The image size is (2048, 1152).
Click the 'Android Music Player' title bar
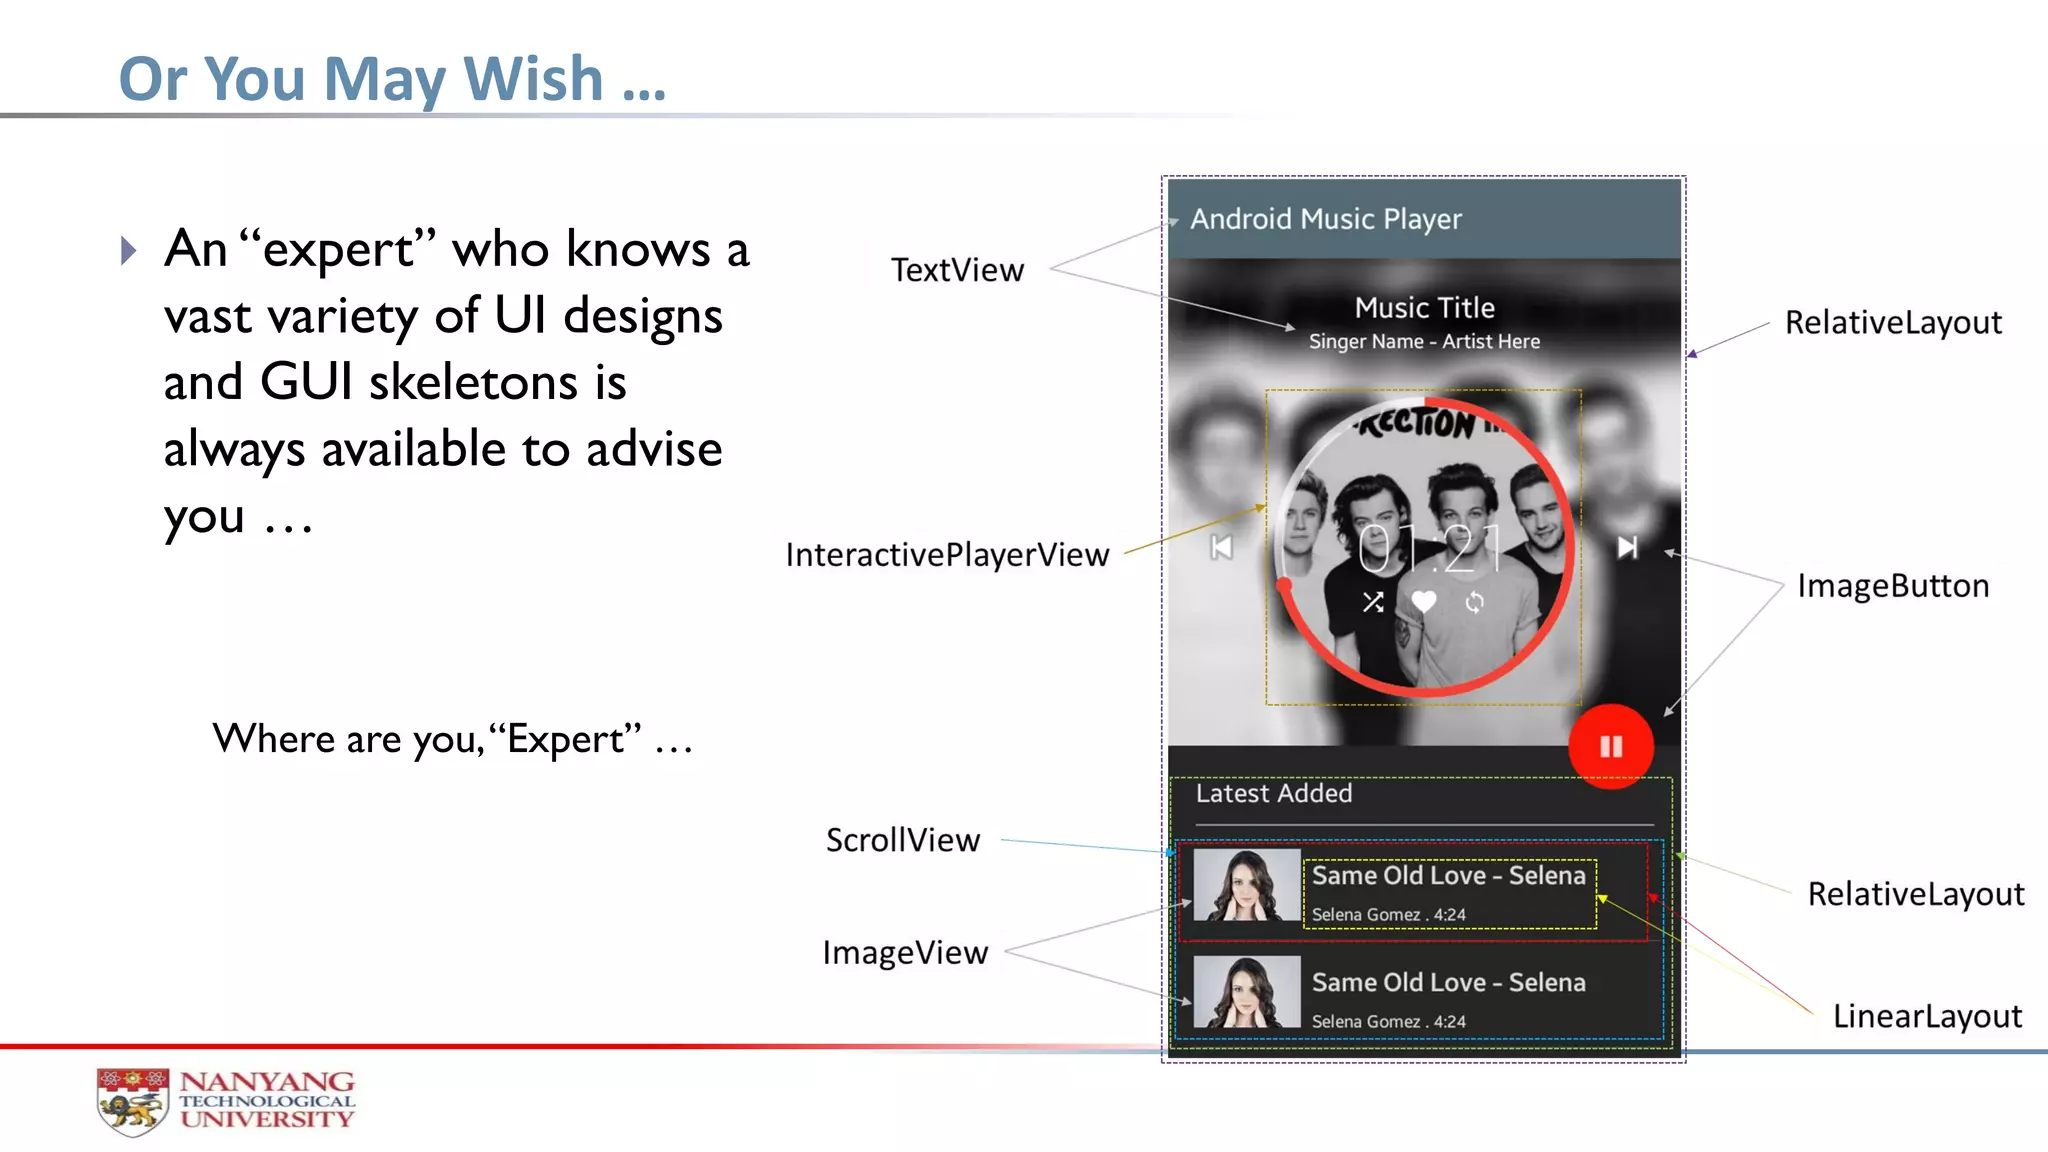(1424, 219)
